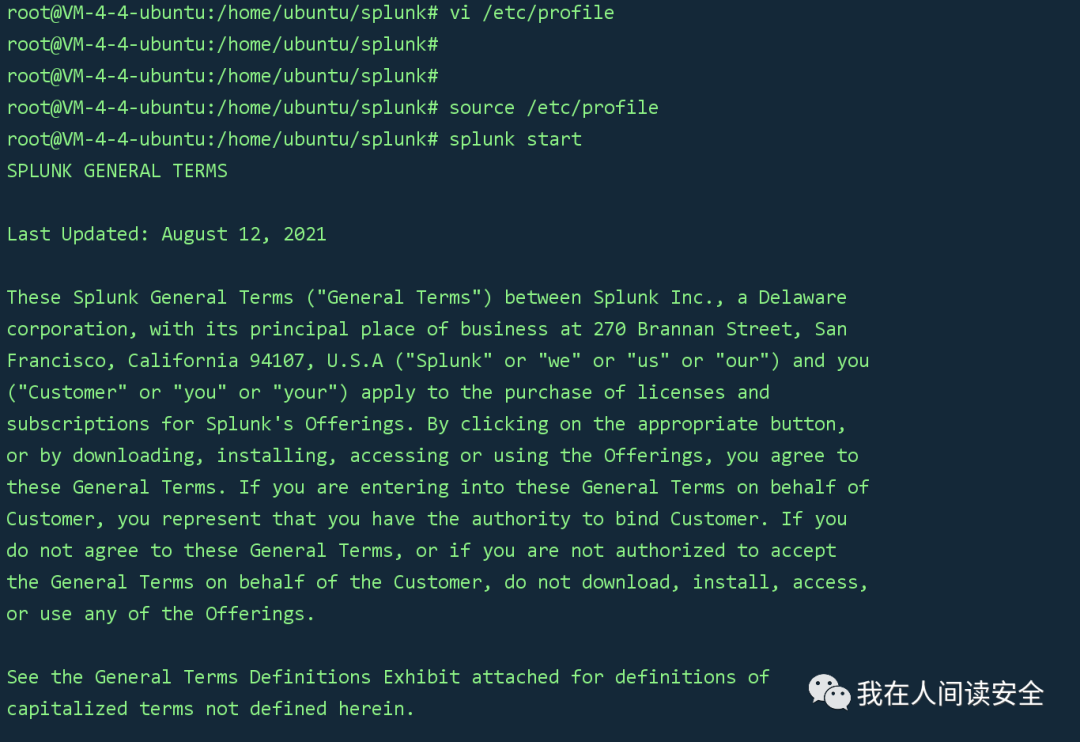Click the 'splunk start' command text
1080x742 pixels.
(515, 139)
